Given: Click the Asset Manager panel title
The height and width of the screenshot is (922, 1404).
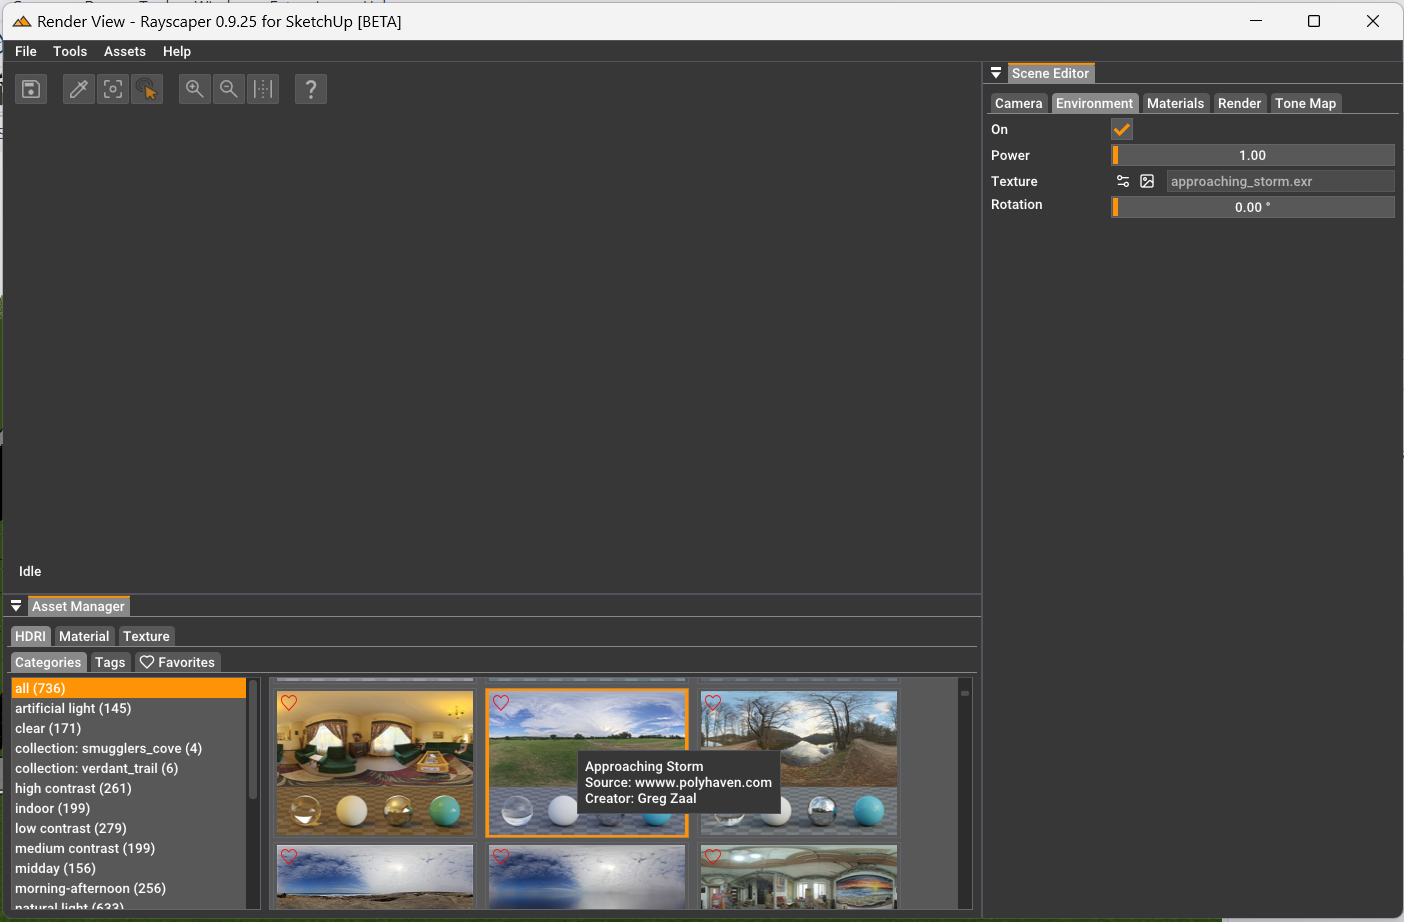Looking at the screenshot, I should coord(78,606).
